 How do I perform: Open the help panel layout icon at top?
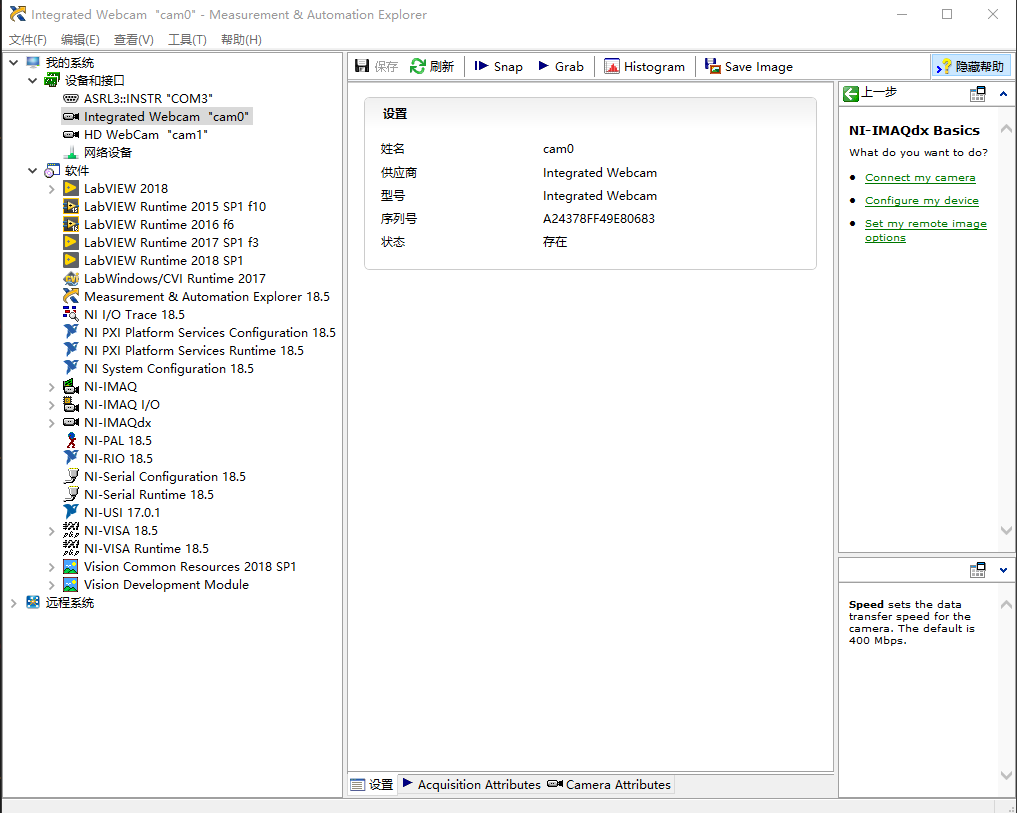point(977,94)
